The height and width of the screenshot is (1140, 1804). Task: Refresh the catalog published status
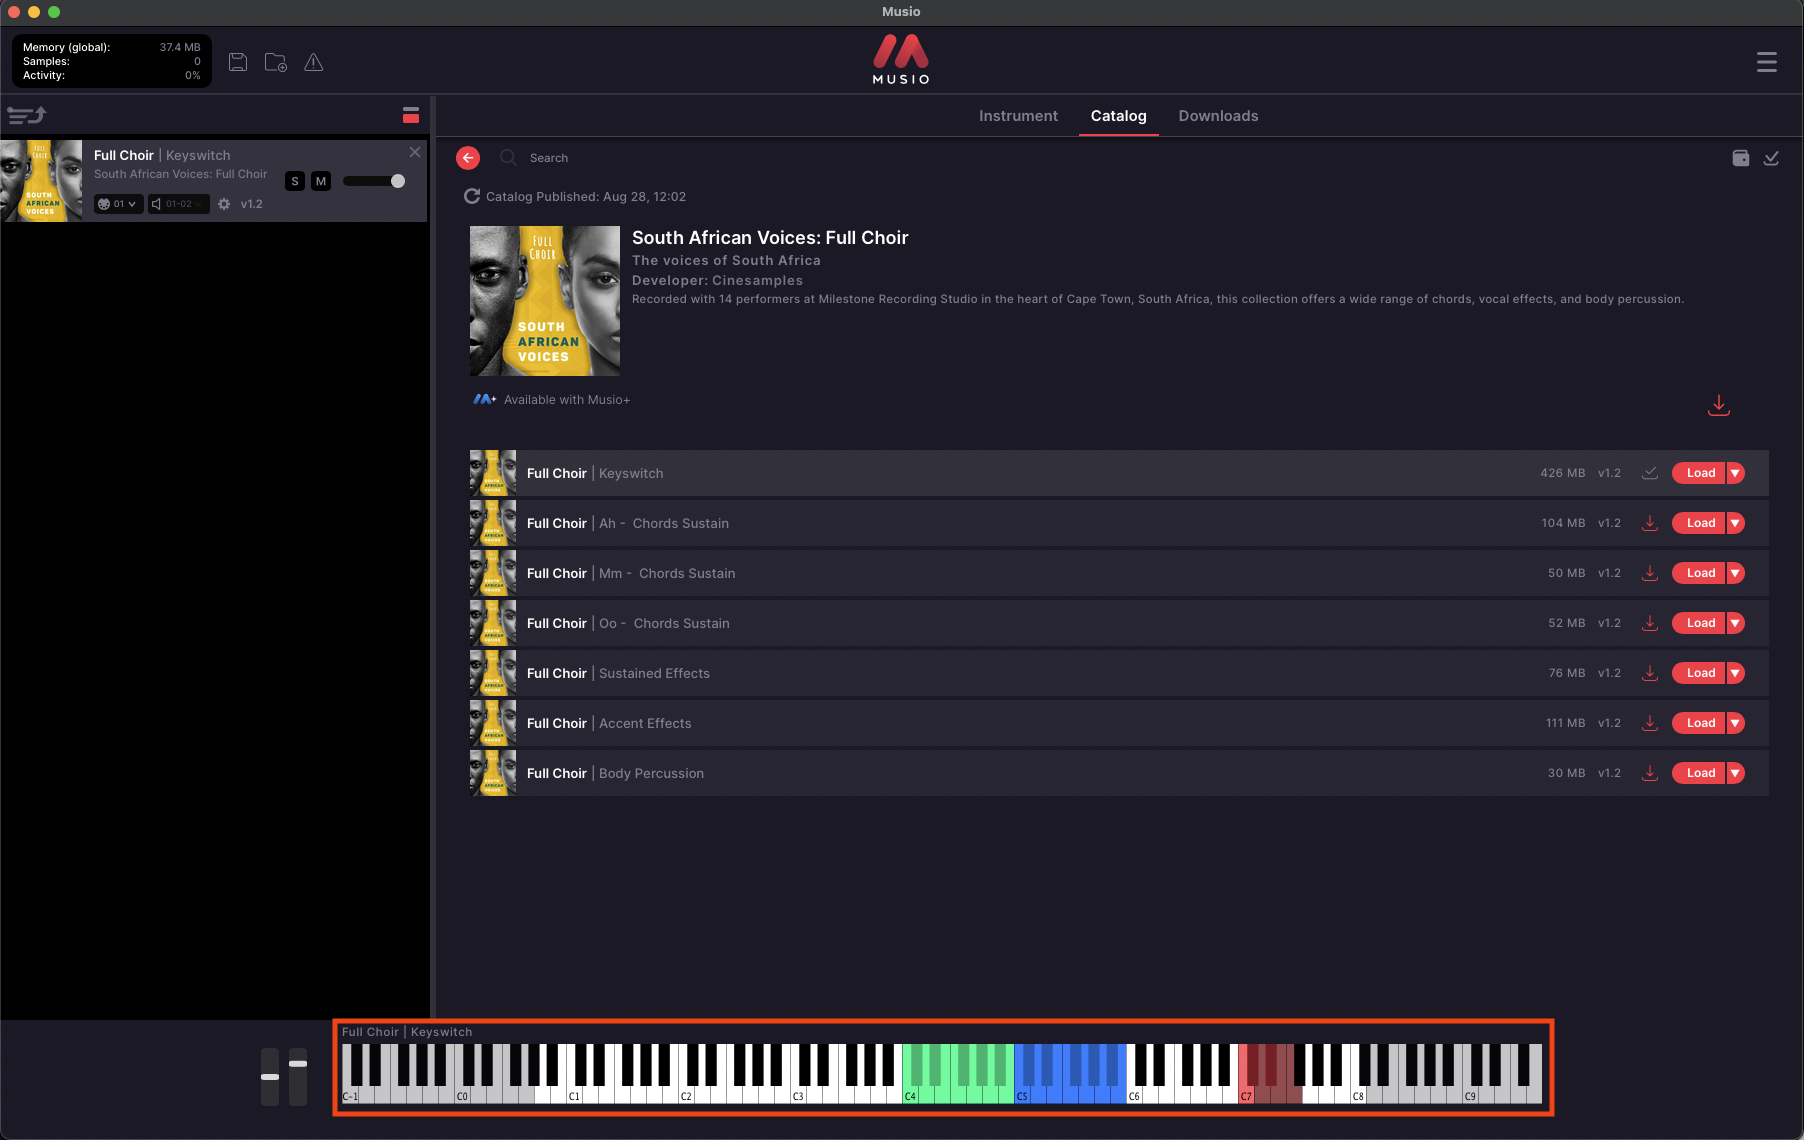[x=472, y=196]
